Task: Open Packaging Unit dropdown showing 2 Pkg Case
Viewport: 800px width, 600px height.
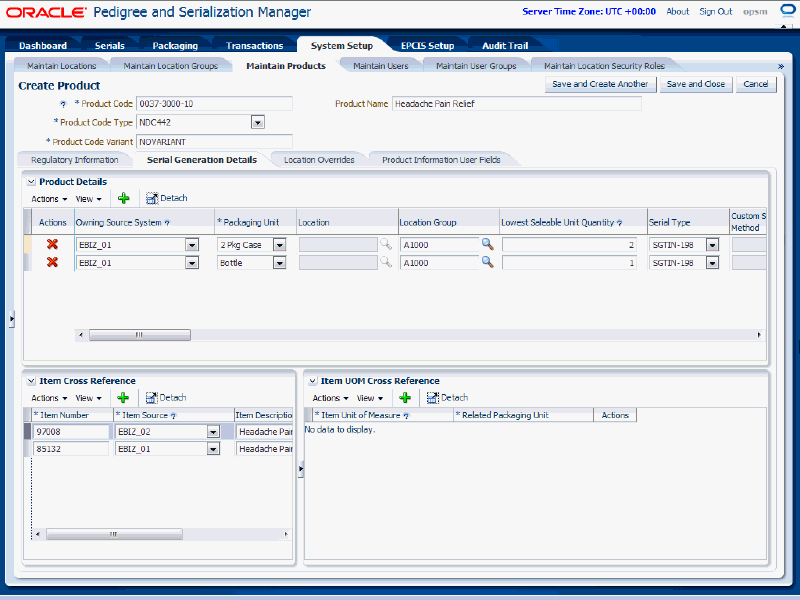Action: click(280, 245)
